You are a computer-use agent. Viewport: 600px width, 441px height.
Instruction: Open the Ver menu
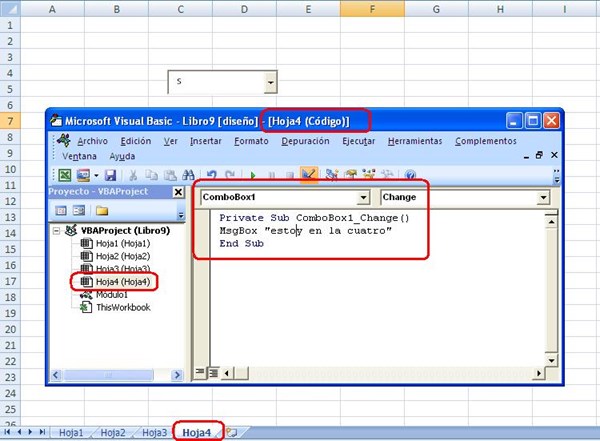click(x=171, y=141)
